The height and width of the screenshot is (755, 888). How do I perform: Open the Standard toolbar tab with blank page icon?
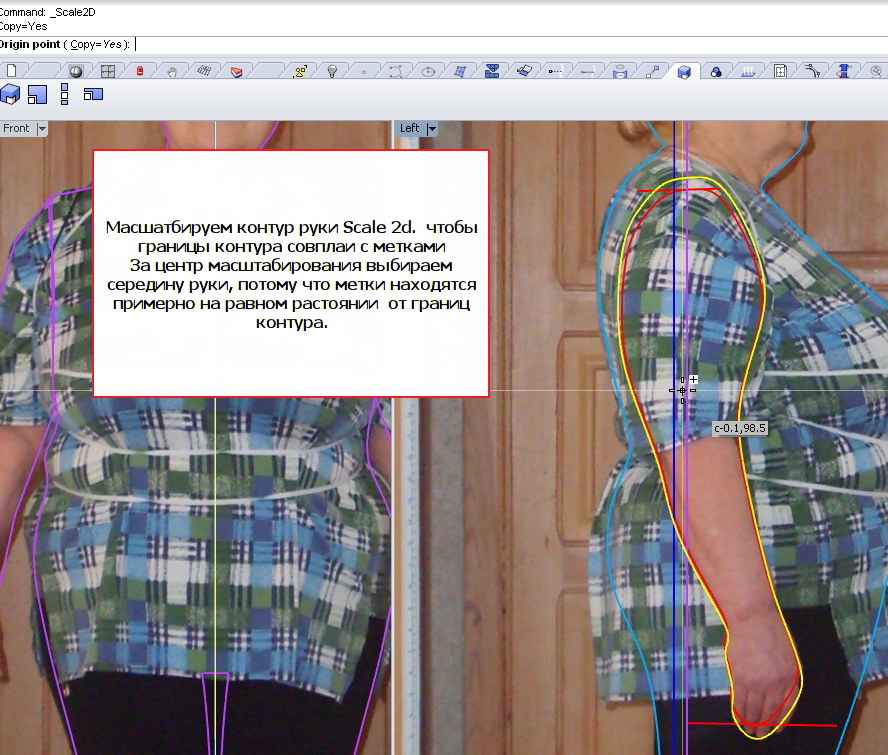point(11,71)
